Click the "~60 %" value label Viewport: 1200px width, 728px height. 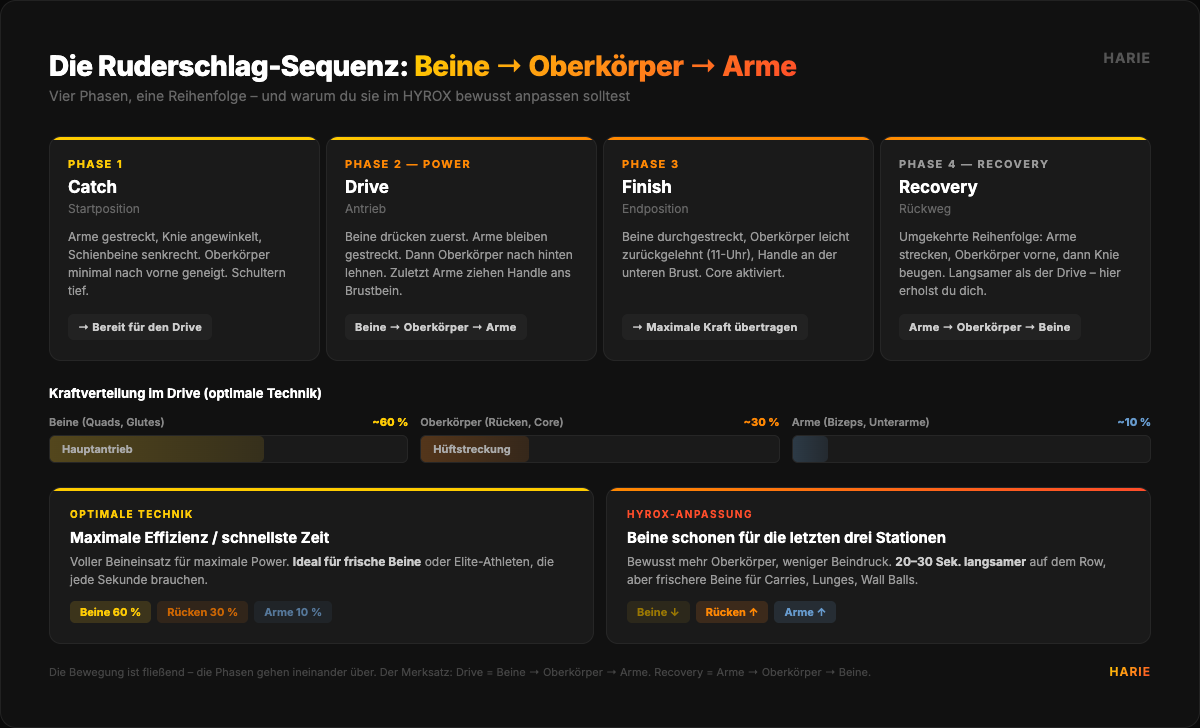389,422
